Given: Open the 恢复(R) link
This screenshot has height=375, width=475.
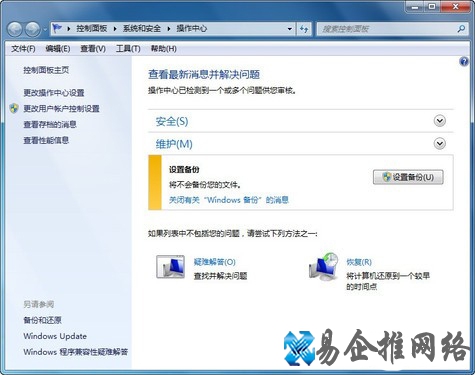Looking at the screenshot, I should coord(359,262).
